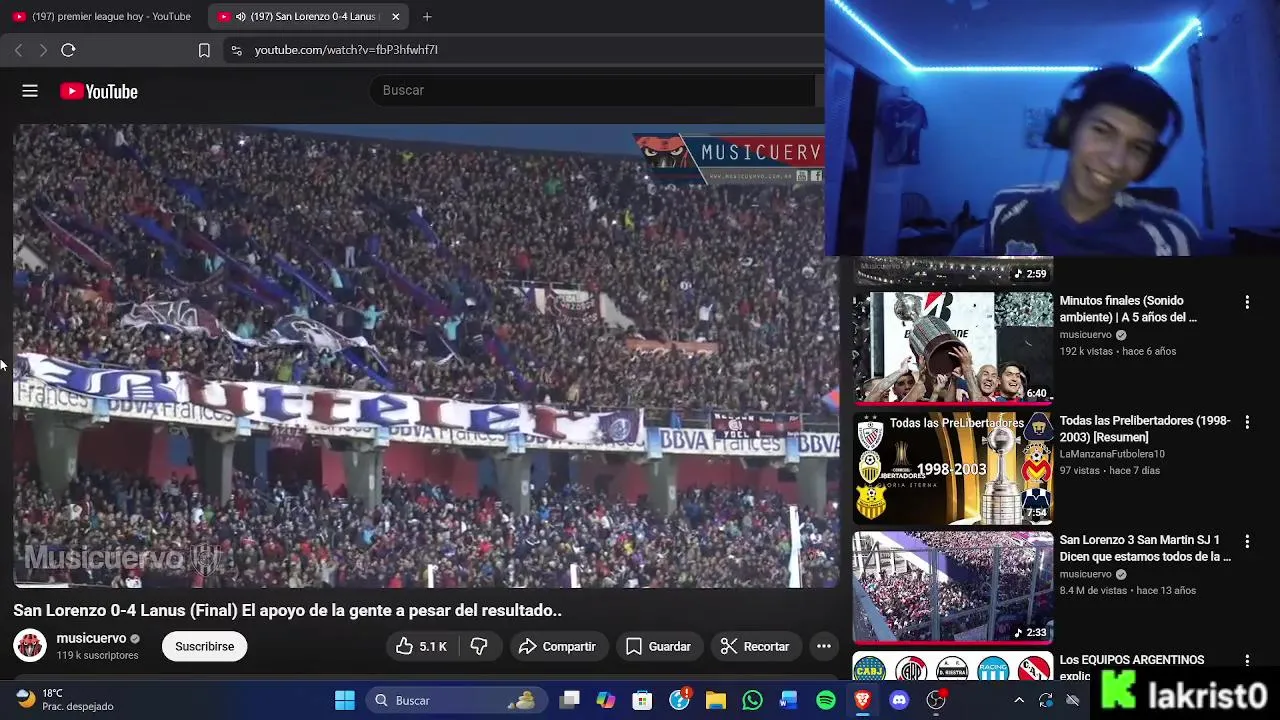Image resolution: width=1280 pixels, height=720 pixels.
Task: Click LaManzanaFutbolera10 channel name
Action: click(1112, 454)
